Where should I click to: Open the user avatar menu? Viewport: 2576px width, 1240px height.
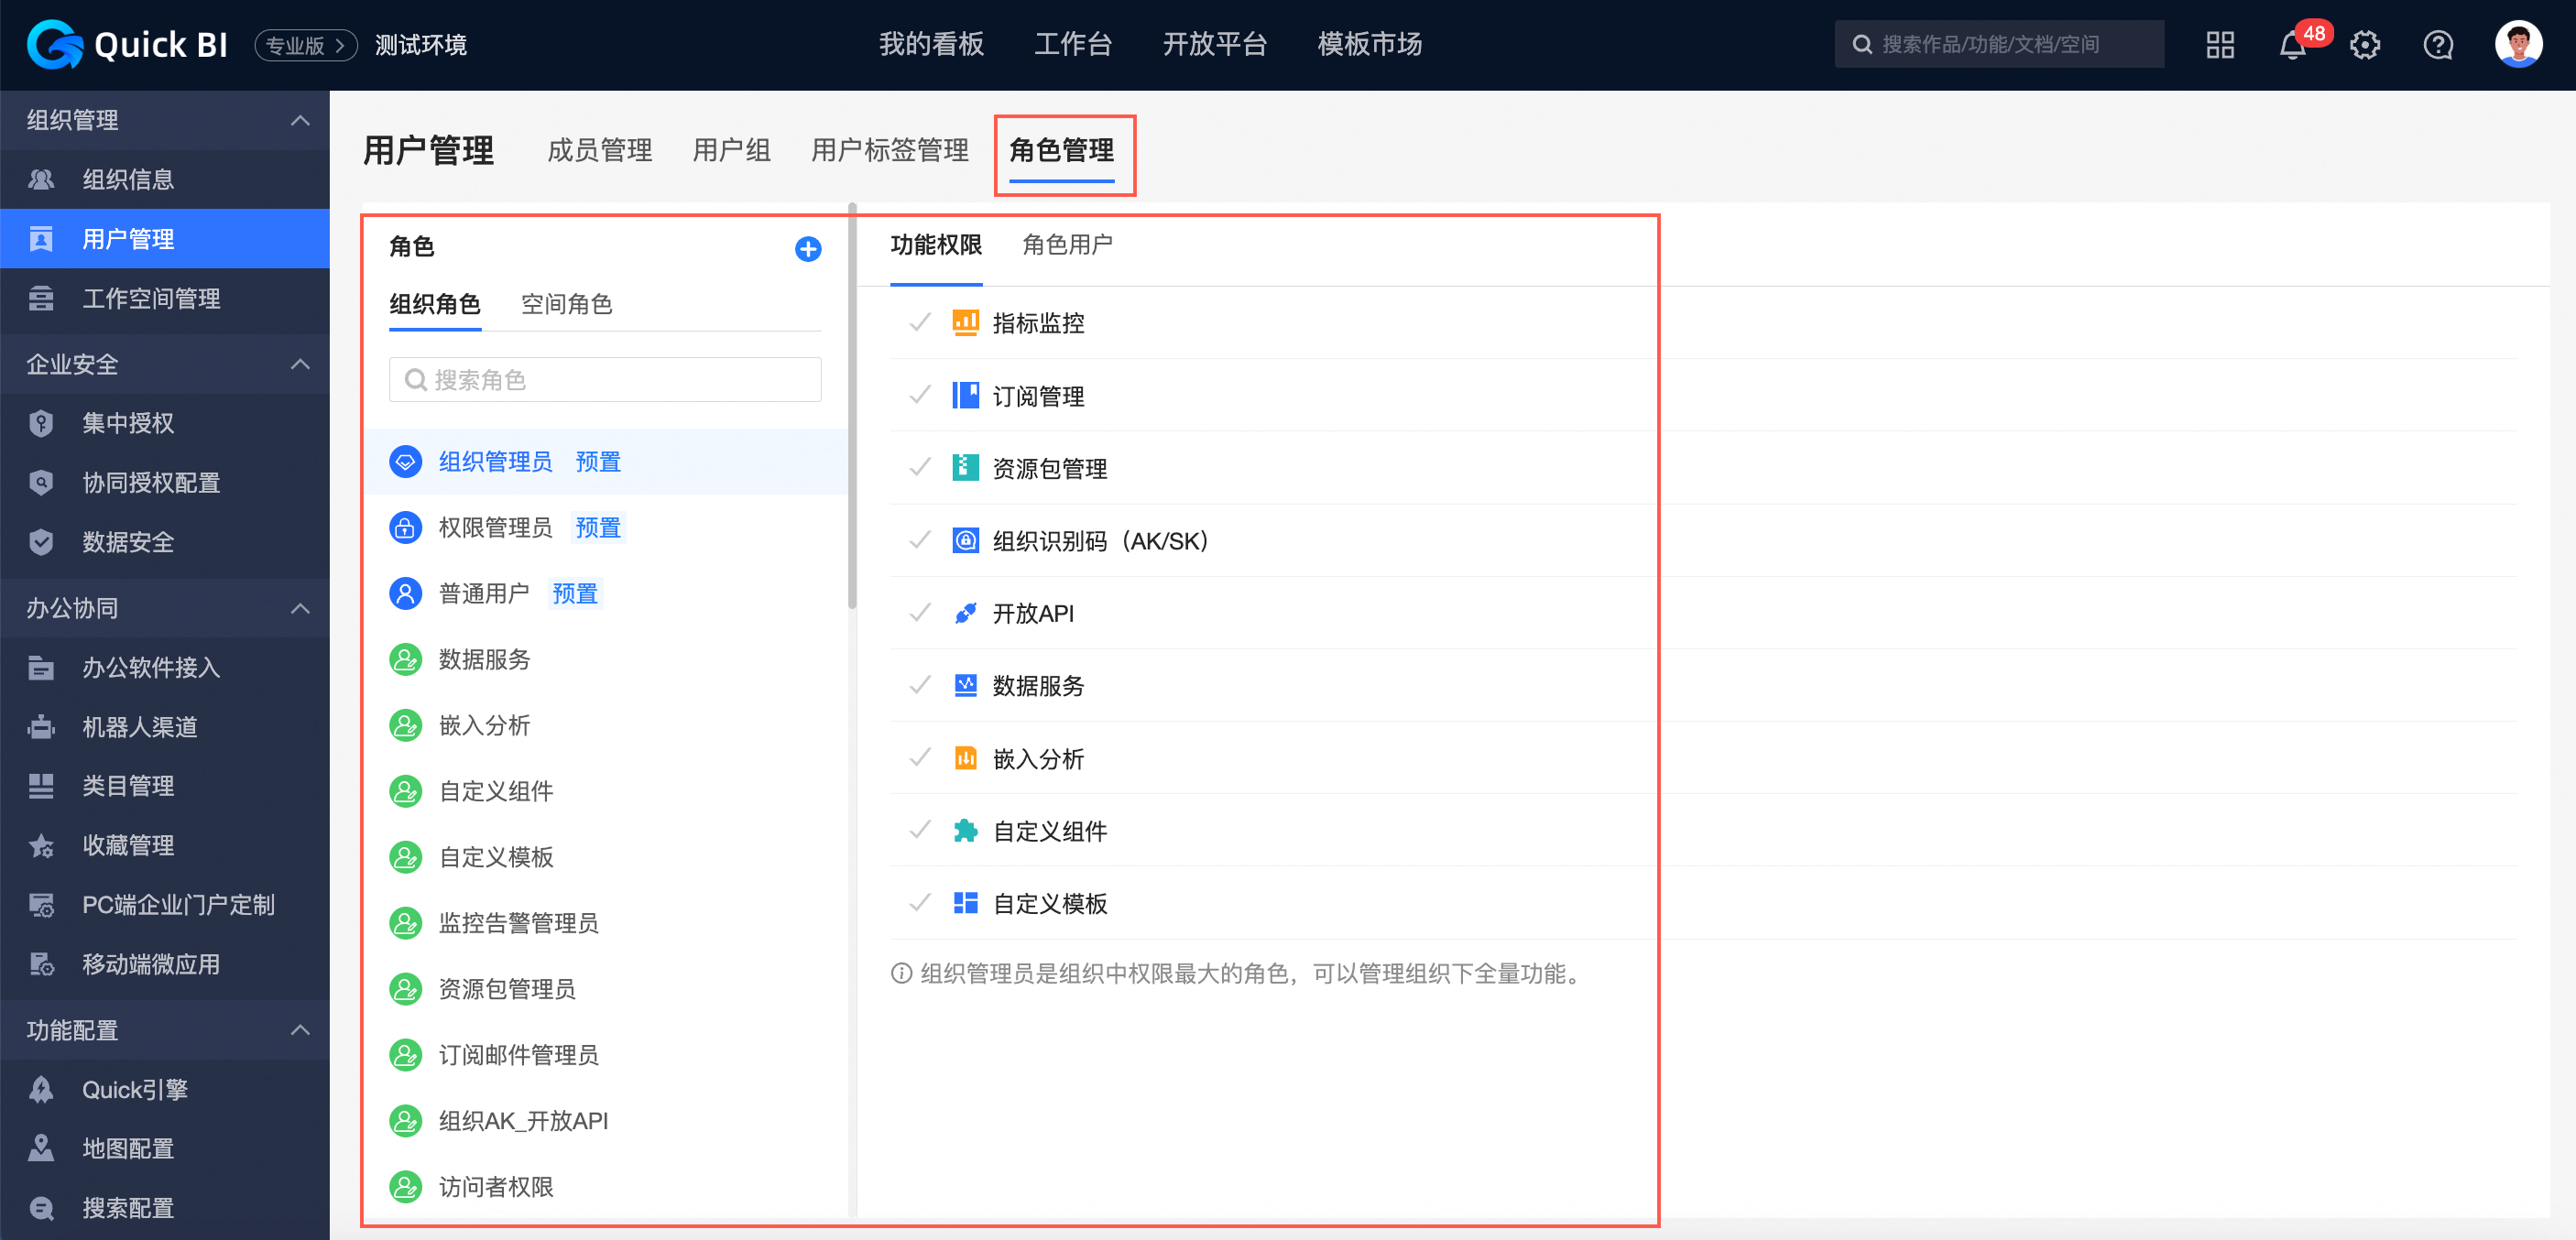(2518, 45)
